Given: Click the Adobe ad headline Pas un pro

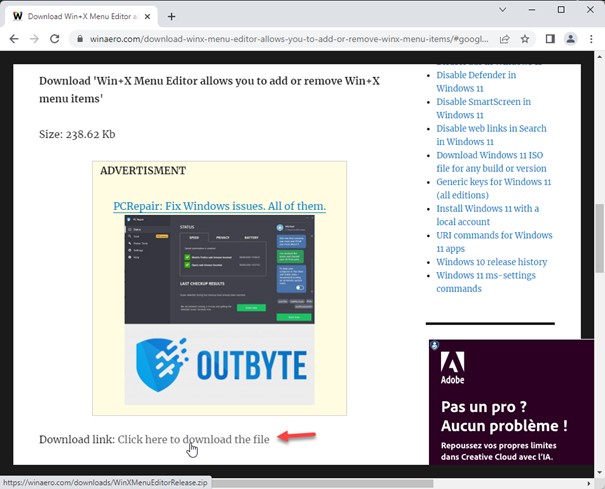Looking at the screenshot, I should click(x=504, y=416).
